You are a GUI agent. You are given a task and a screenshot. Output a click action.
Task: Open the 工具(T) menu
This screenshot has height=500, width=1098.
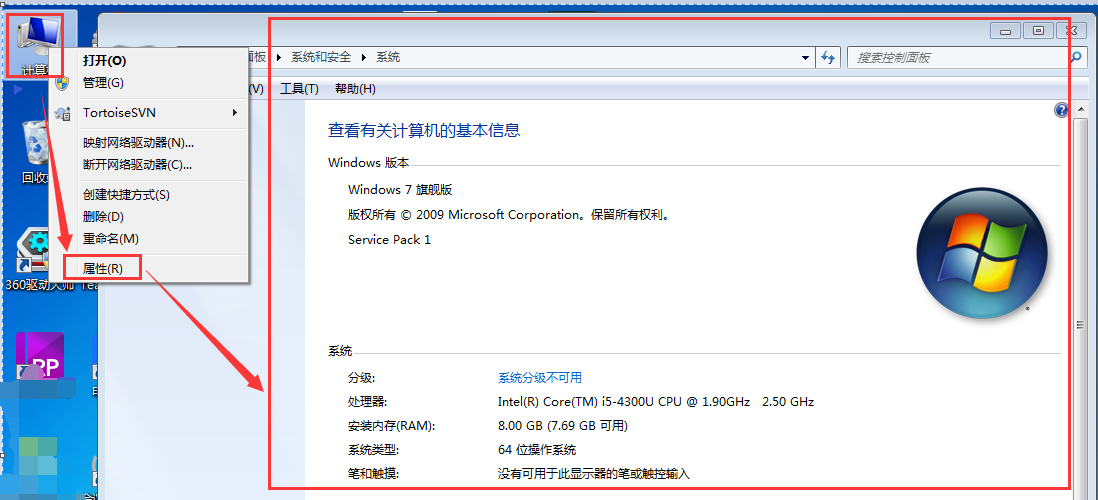click(299, 89)
